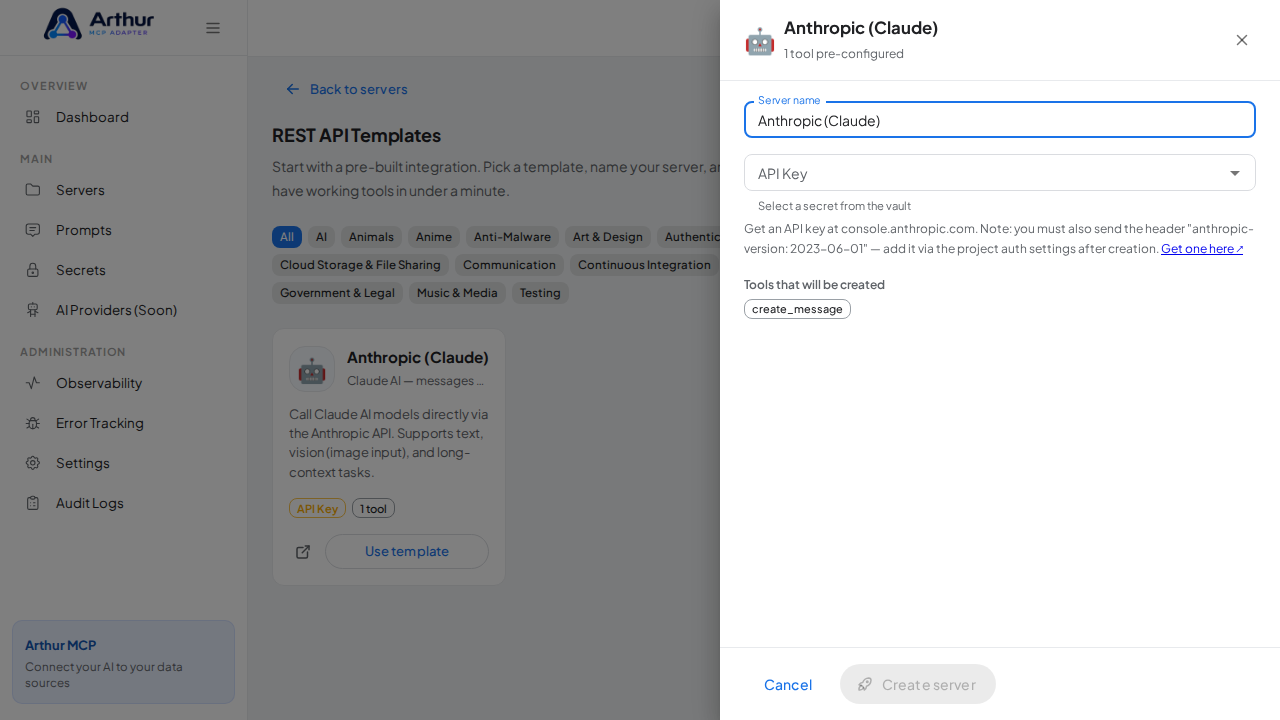The height and width of the screenshot is (720, 1280).
Task: Open template docs via external link icon
Action: point(303,552)
